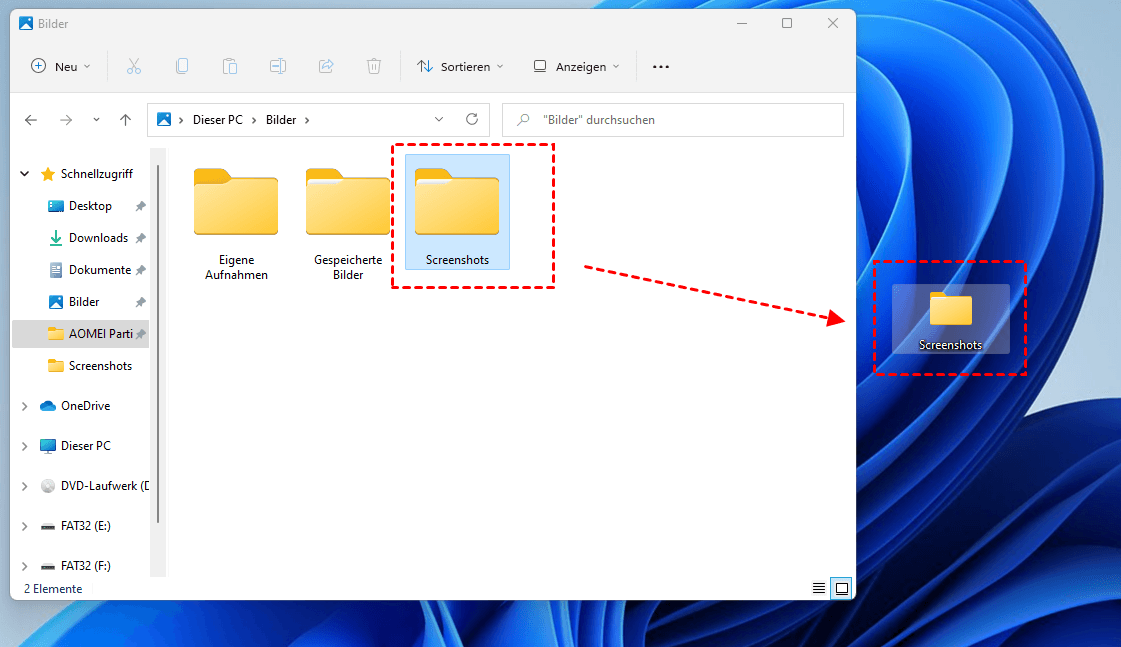Open the three-dot more options menu

point(661,66)
